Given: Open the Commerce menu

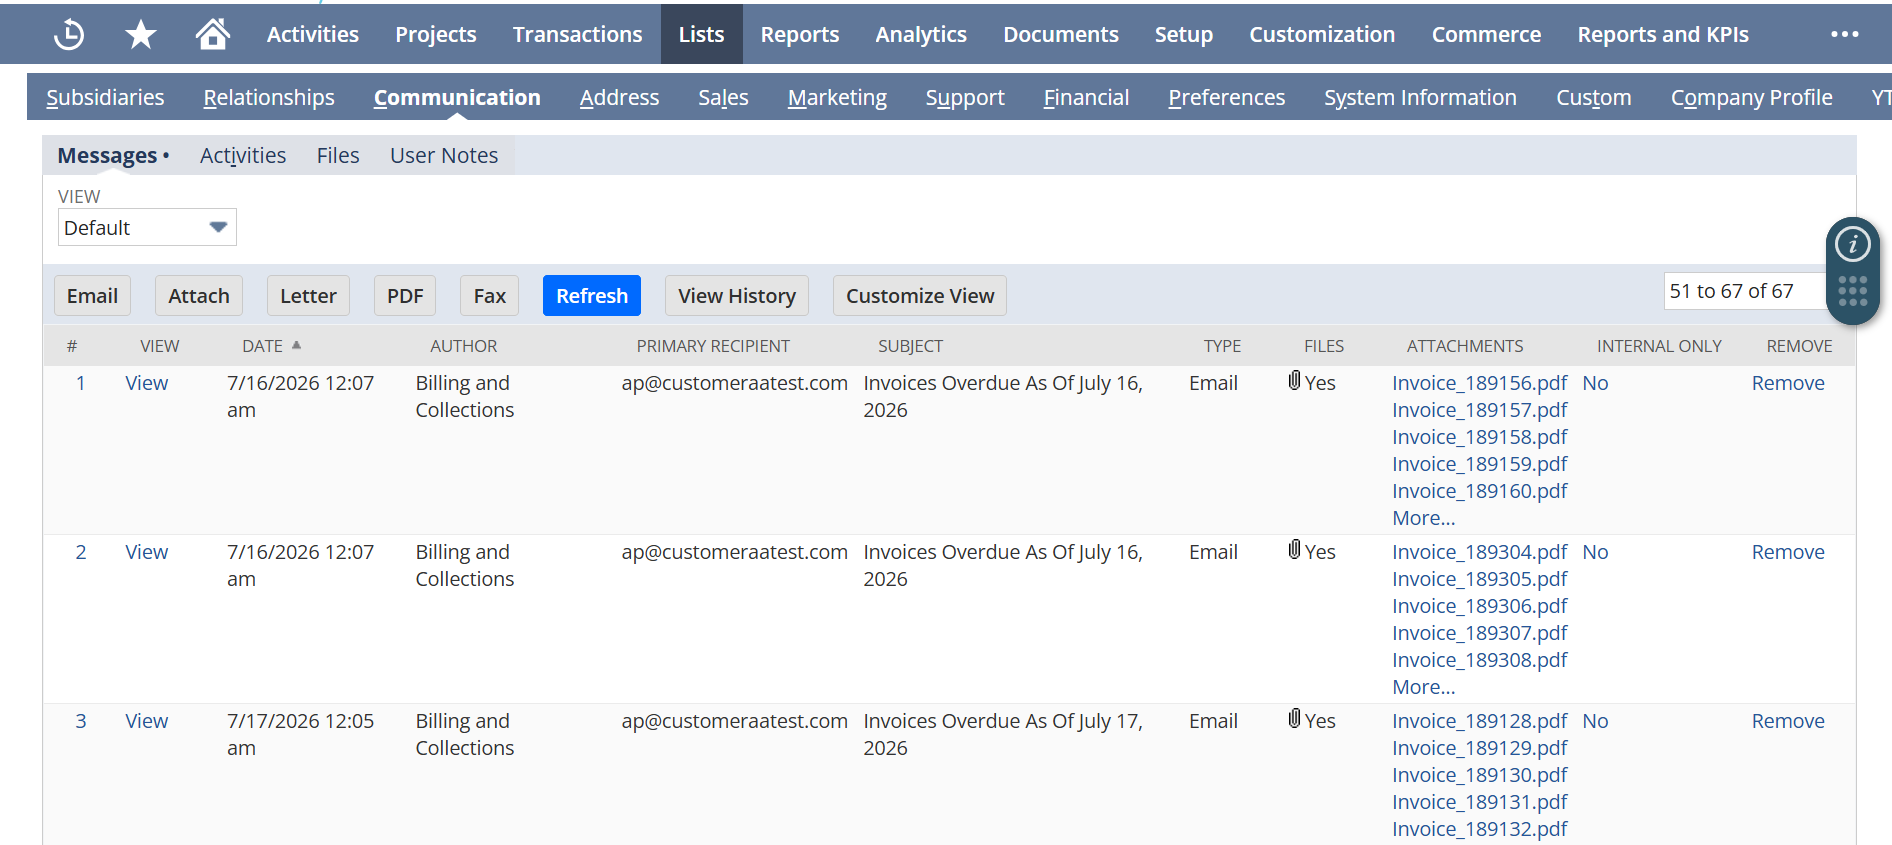Looking at the screenshot, I should coord(1486,34).
